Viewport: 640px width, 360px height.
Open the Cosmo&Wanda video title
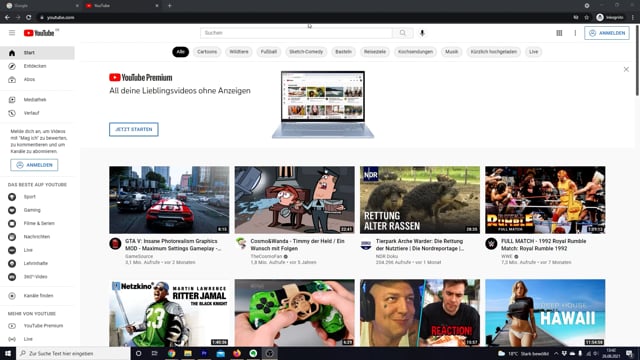(298, 245)
